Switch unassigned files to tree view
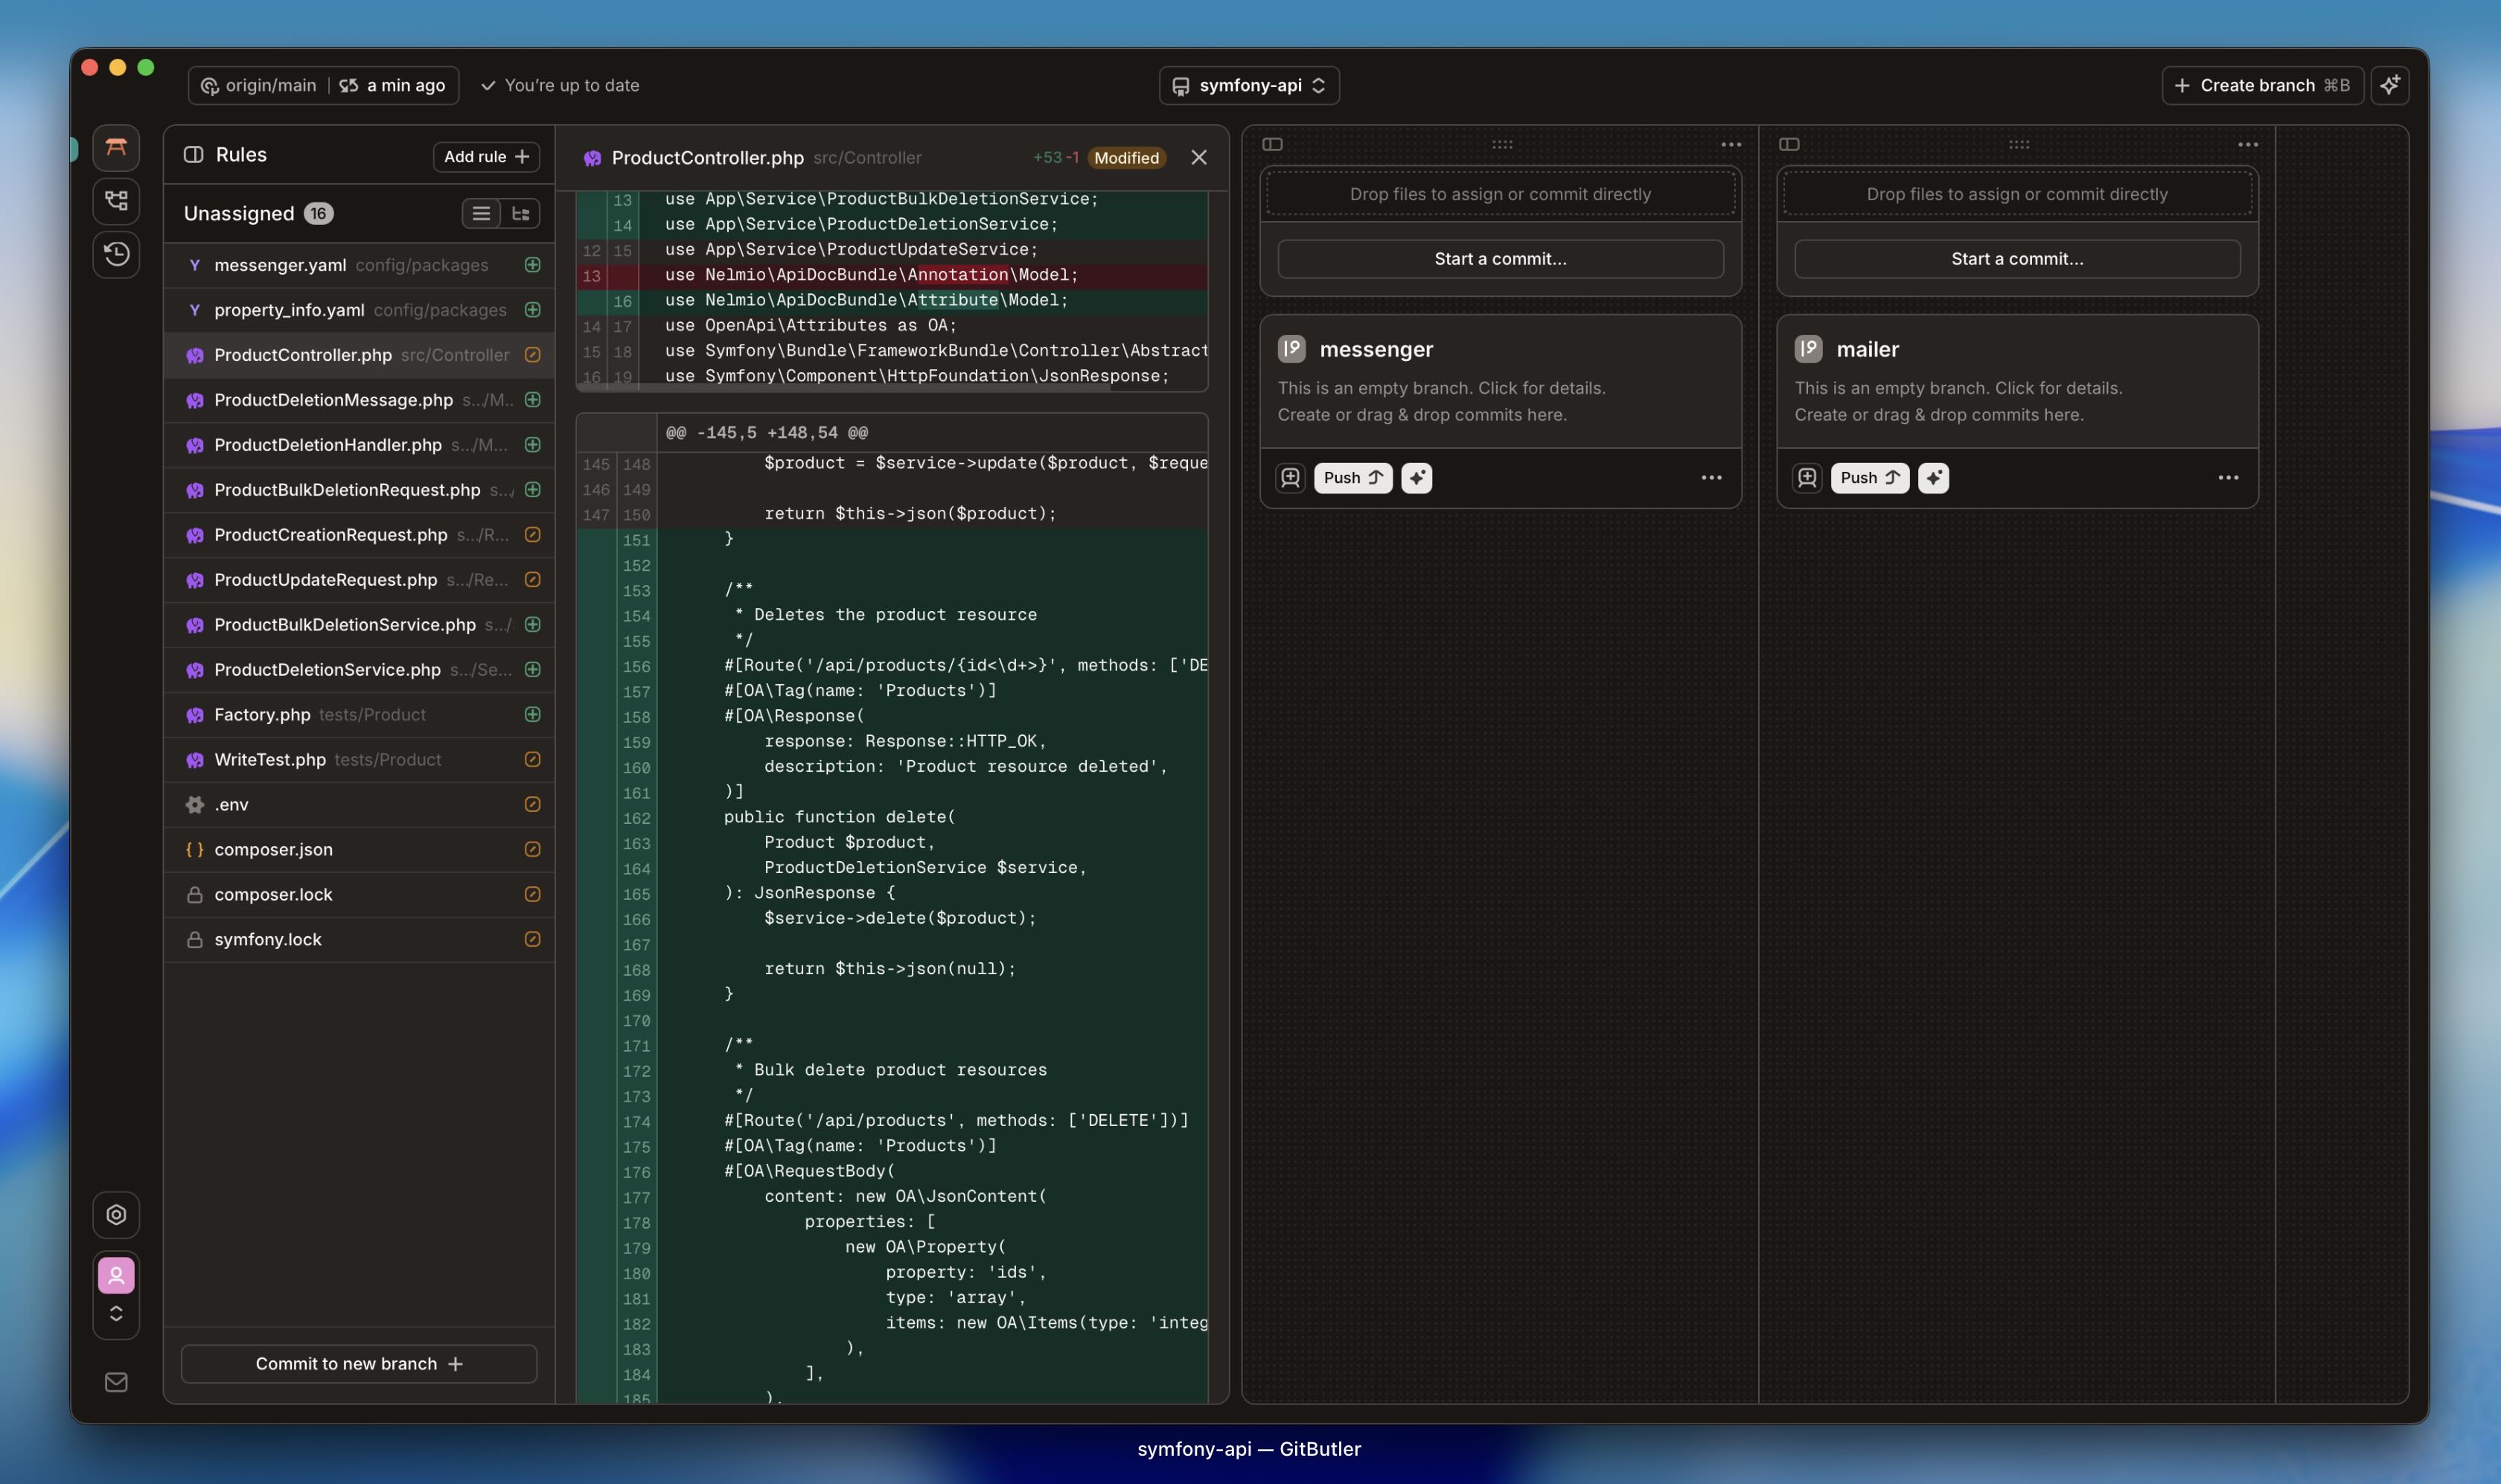Viewport: 2501px width, 1484px height. pyautogui.click(x=520, y=214)
